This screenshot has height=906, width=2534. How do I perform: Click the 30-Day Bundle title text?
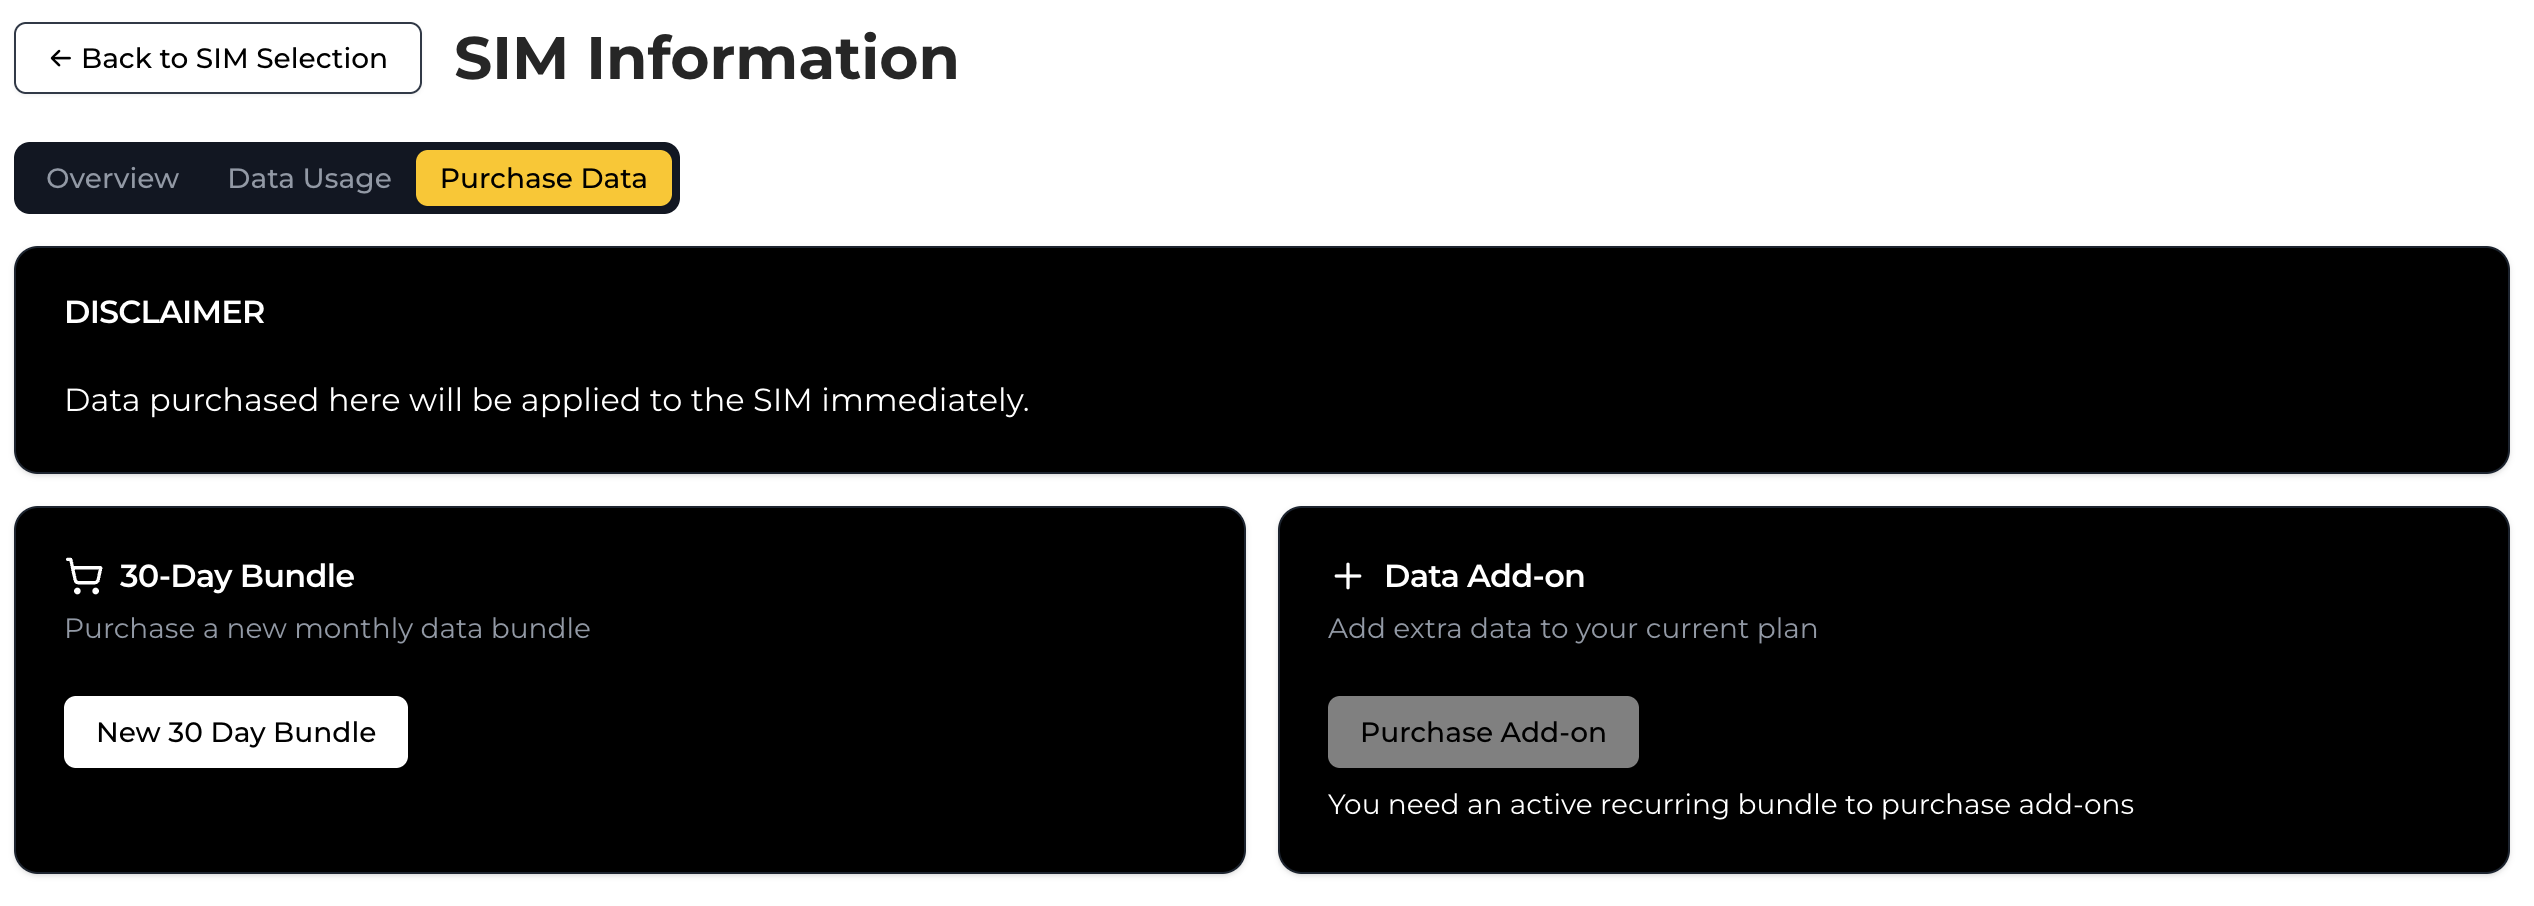coord(235,576)
